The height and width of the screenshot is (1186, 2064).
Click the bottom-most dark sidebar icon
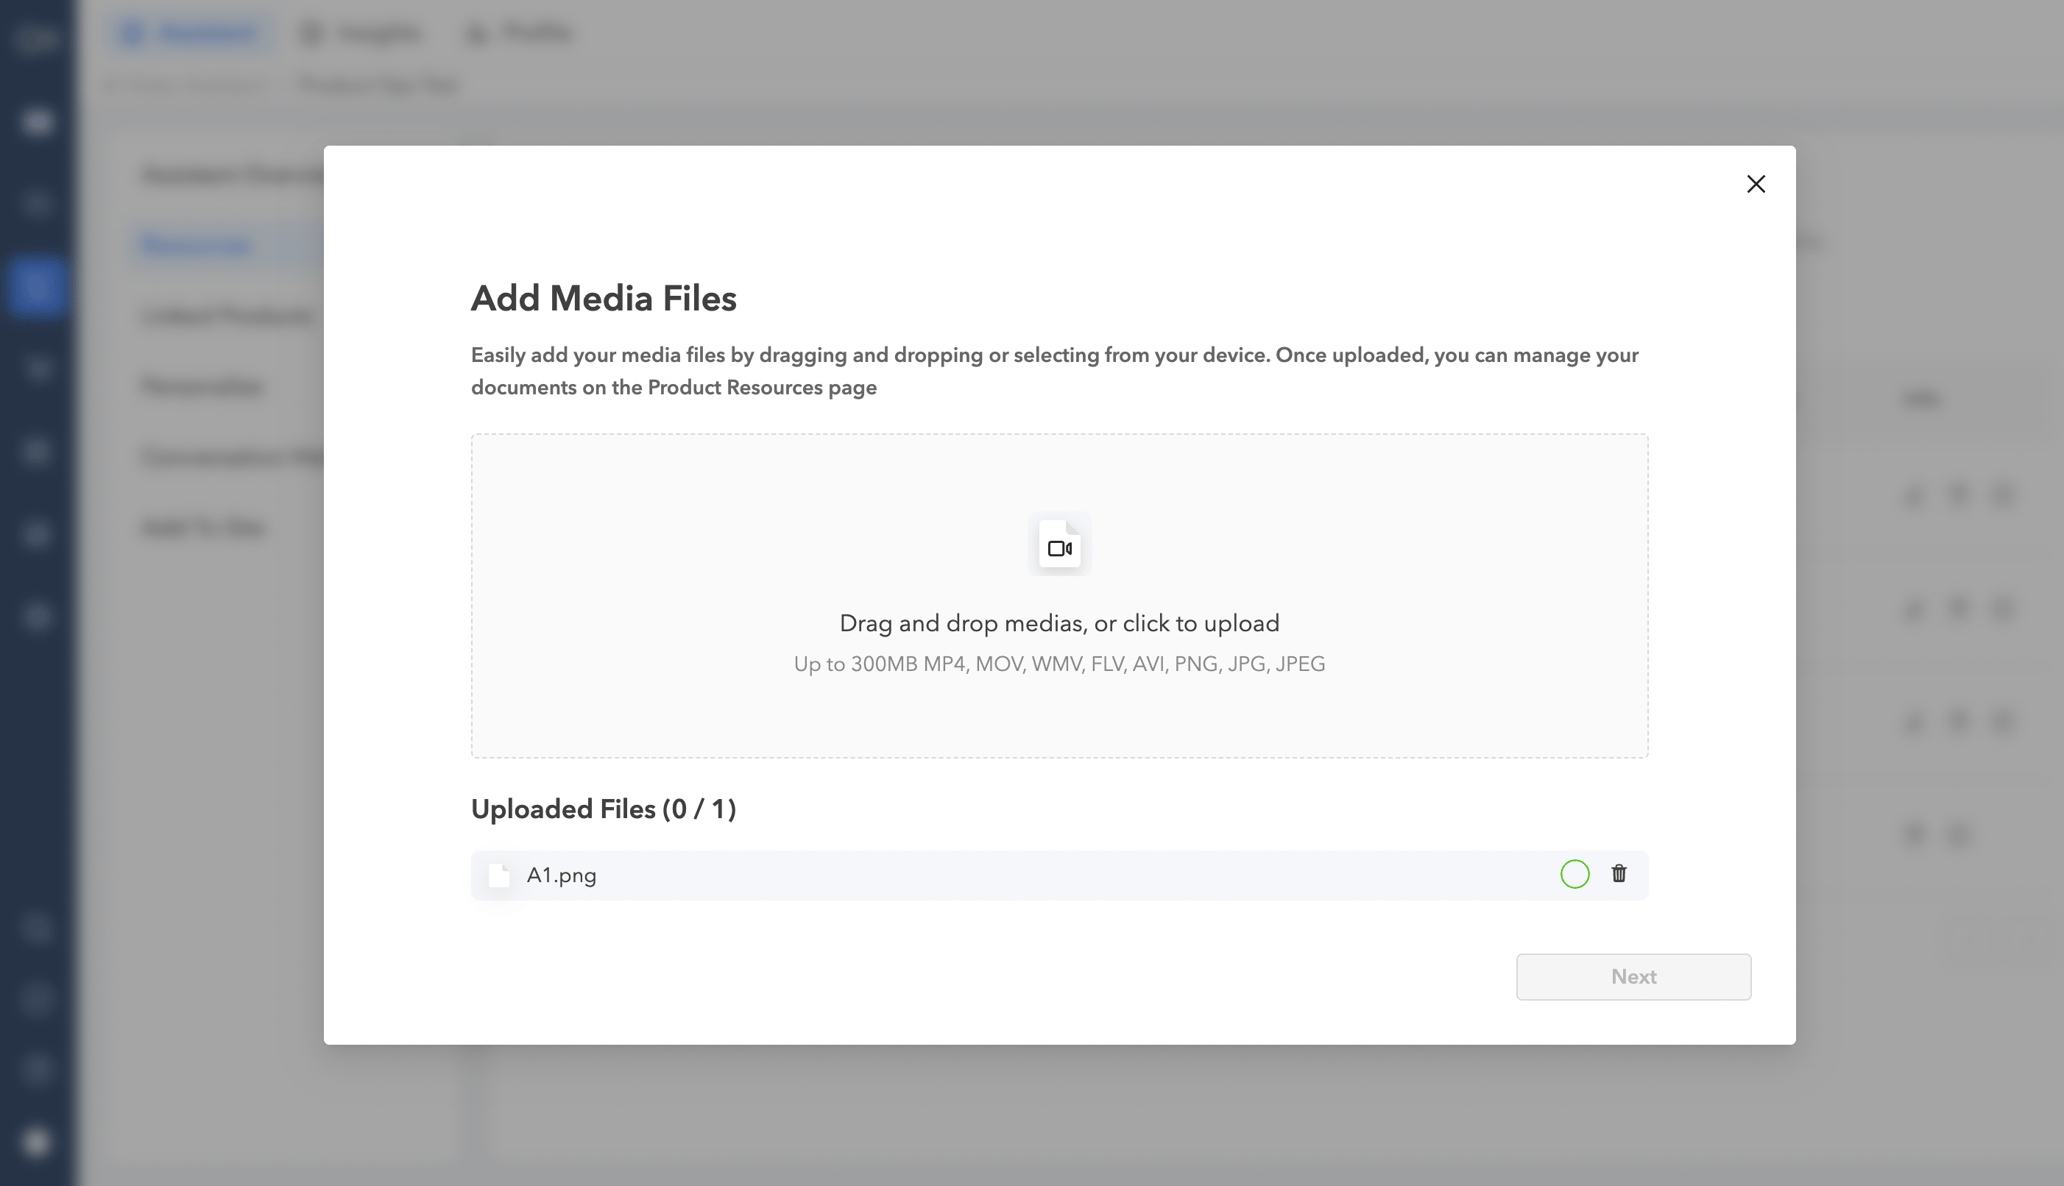coord(37,1141)
